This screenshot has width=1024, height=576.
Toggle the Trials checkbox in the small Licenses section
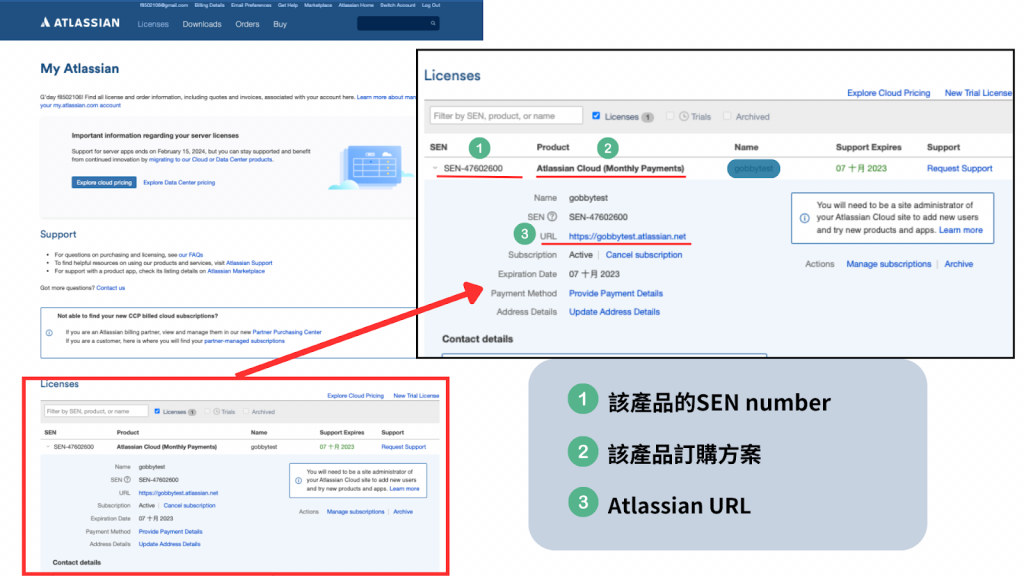point(208,411)
